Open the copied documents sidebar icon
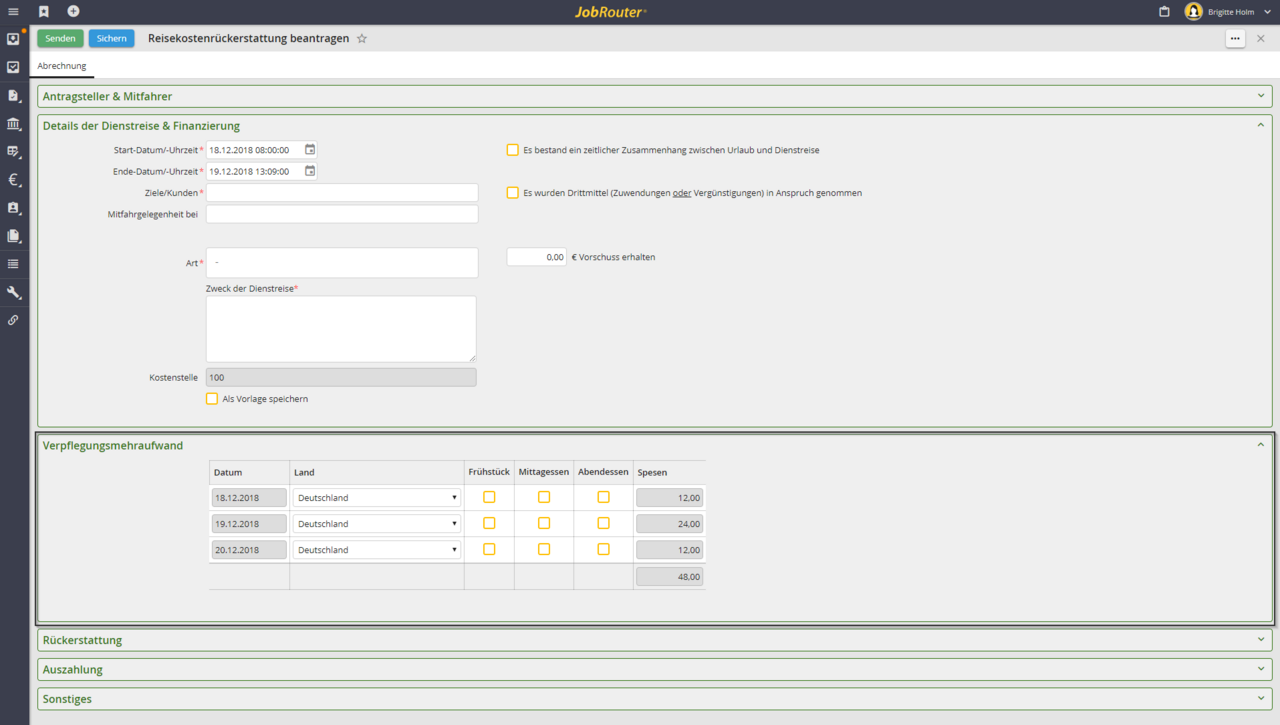The image size is (1280, 725). pyautogui.click(x=13, y=236)
